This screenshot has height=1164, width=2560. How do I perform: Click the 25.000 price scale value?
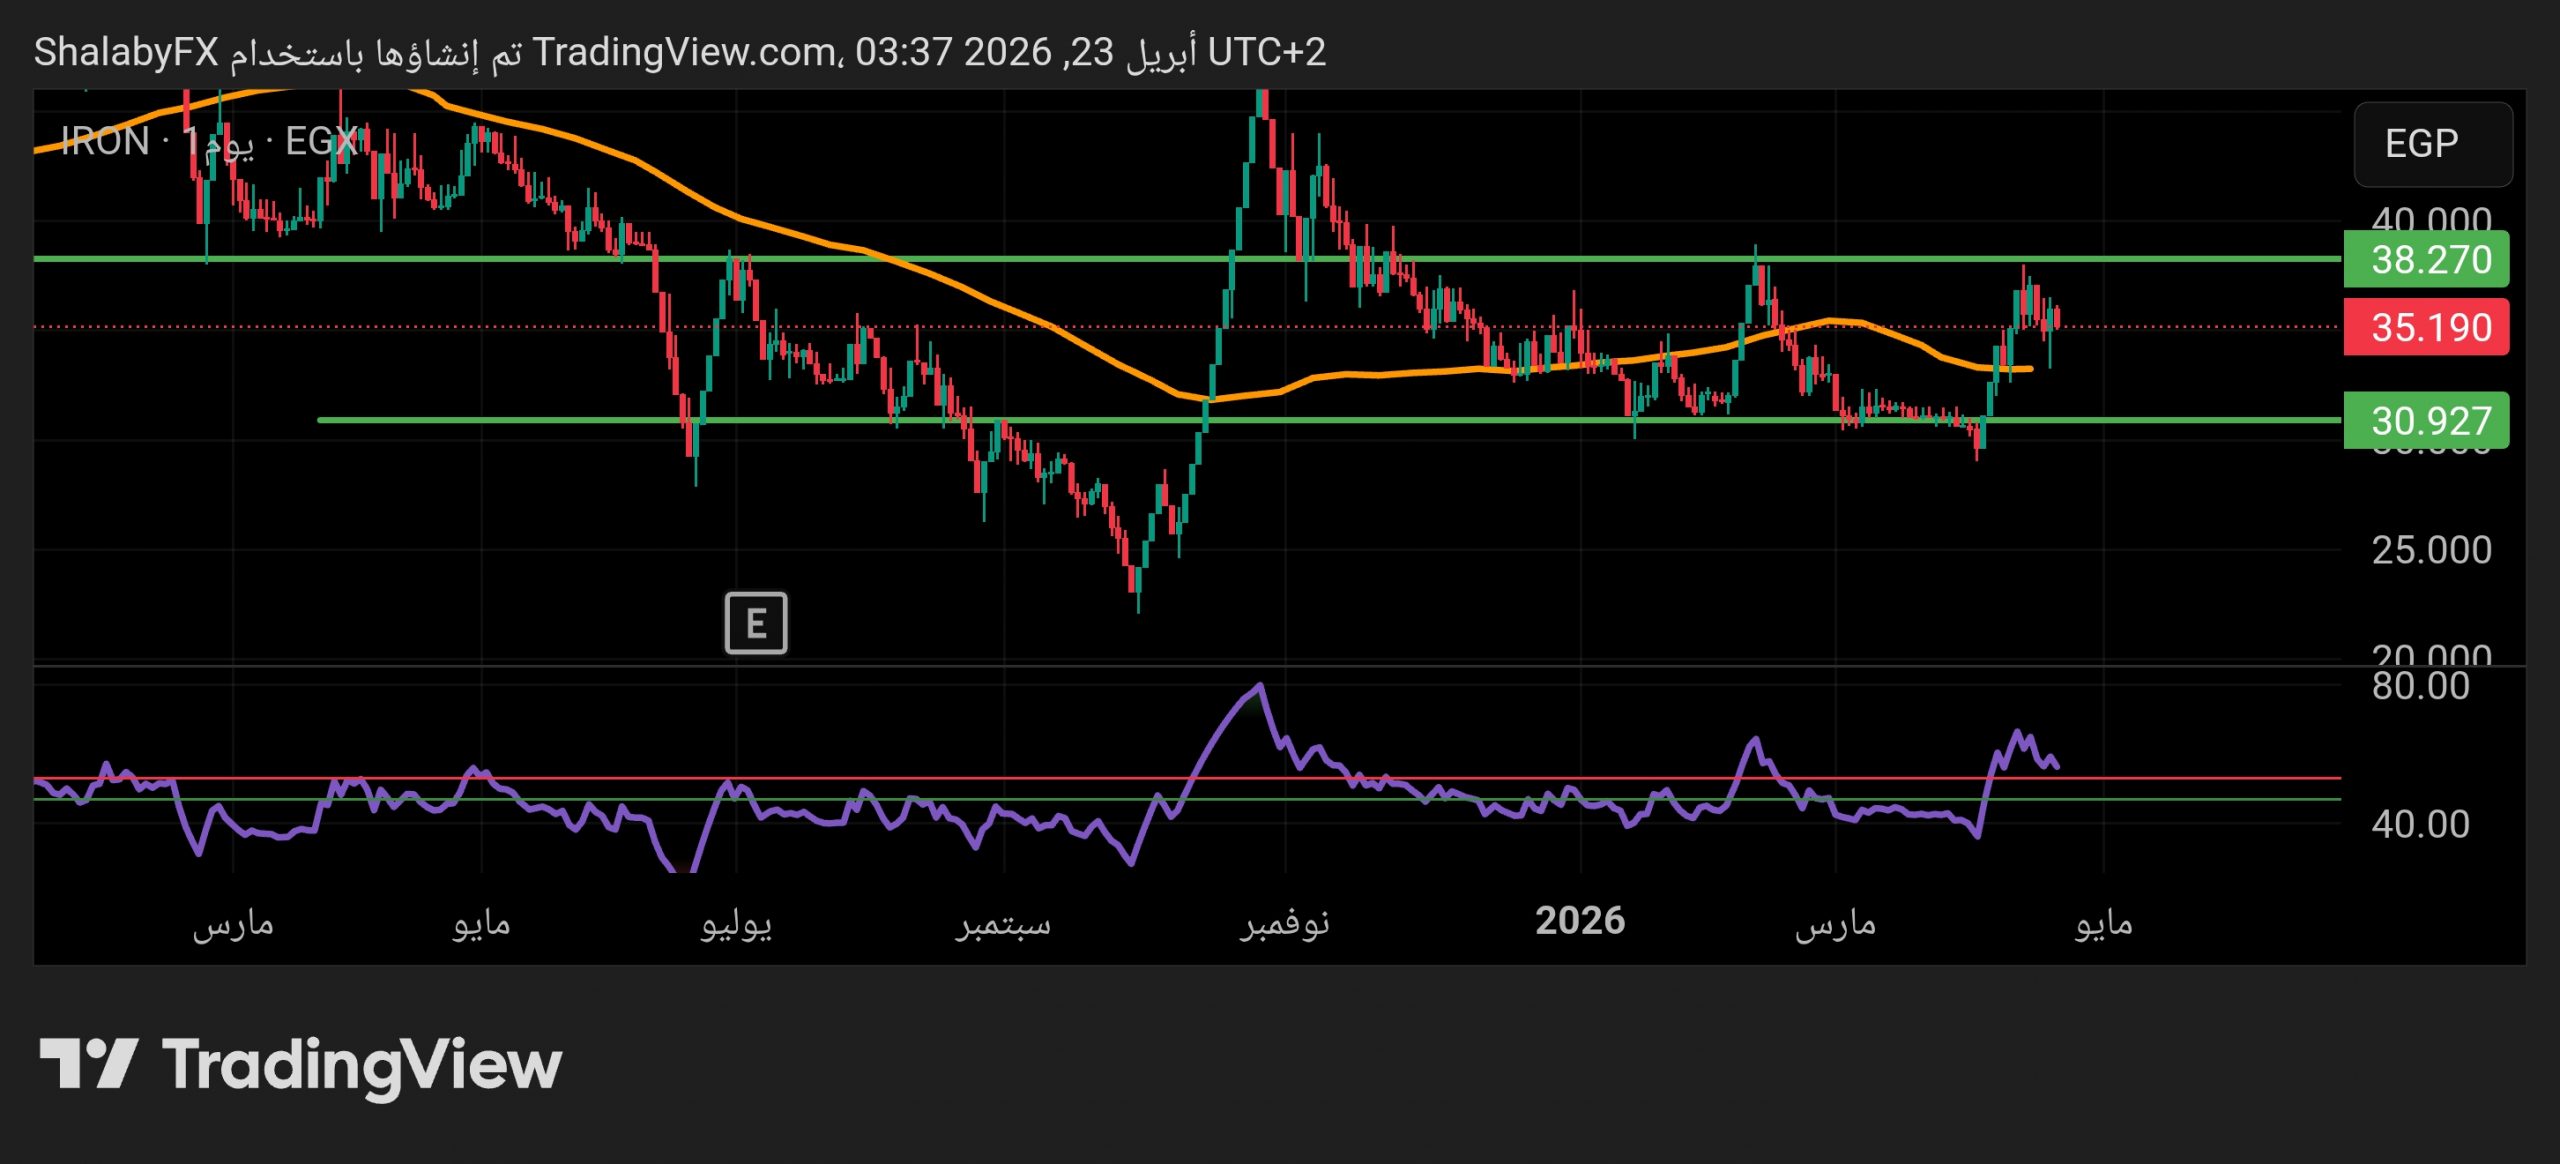(x=2431, y=550)
